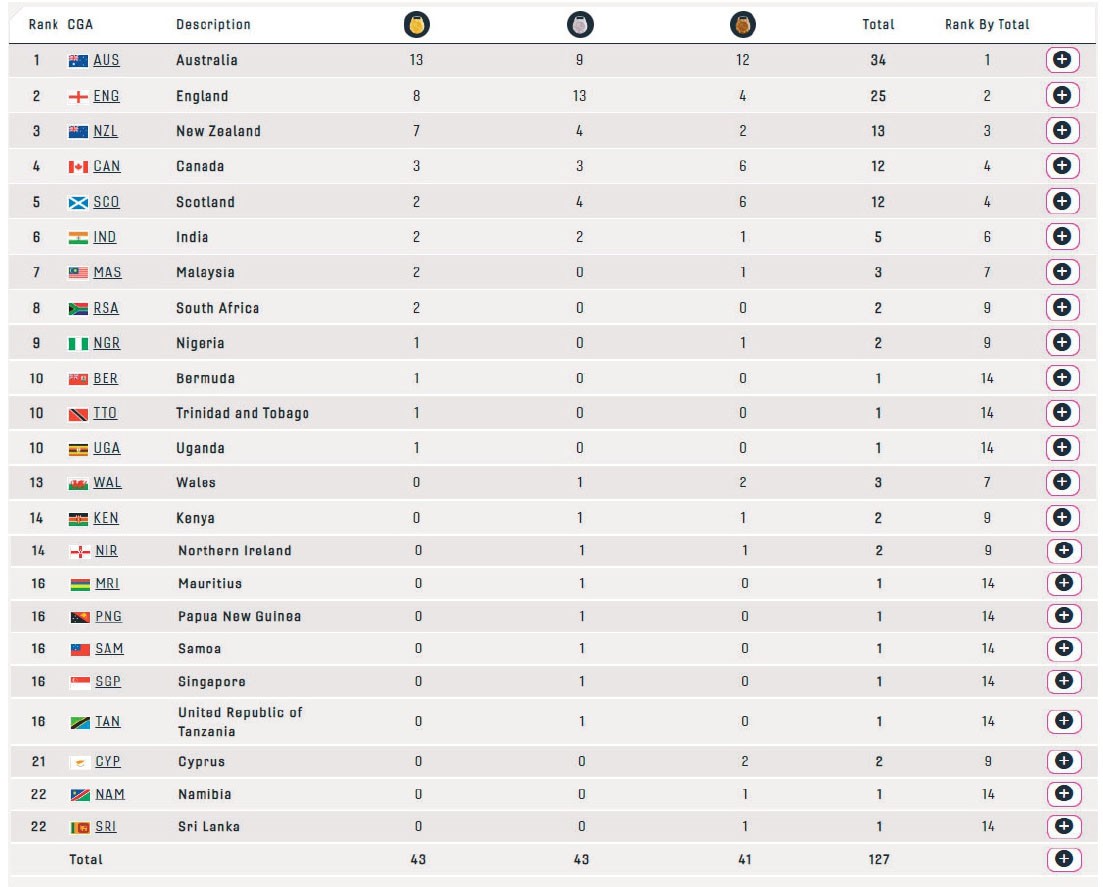This screenshot has height=887, width=1103.
Task: Click the Australia flag icon
Action: pyautogui.click(x=79, y=61)
